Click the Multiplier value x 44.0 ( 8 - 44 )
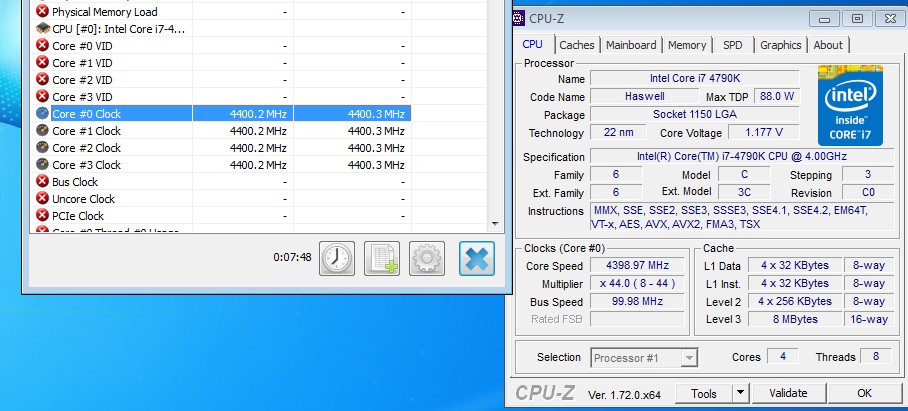 point(637,283)
